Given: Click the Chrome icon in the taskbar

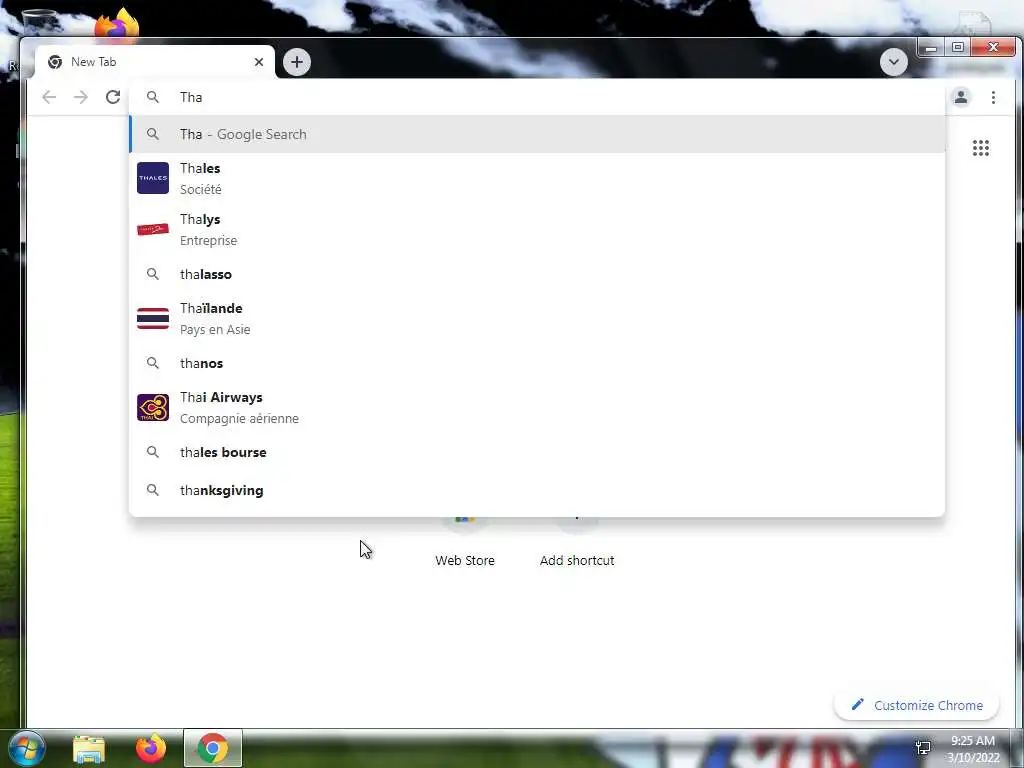Looking at the screenshot, I should [x=213, y=748].
